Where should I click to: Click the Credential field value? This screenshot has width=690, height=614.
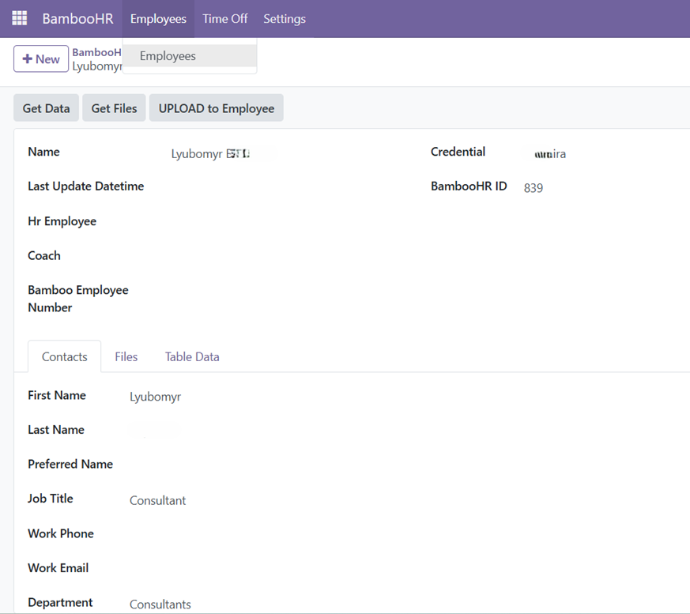pyautogui.click(x=550, y=154)
